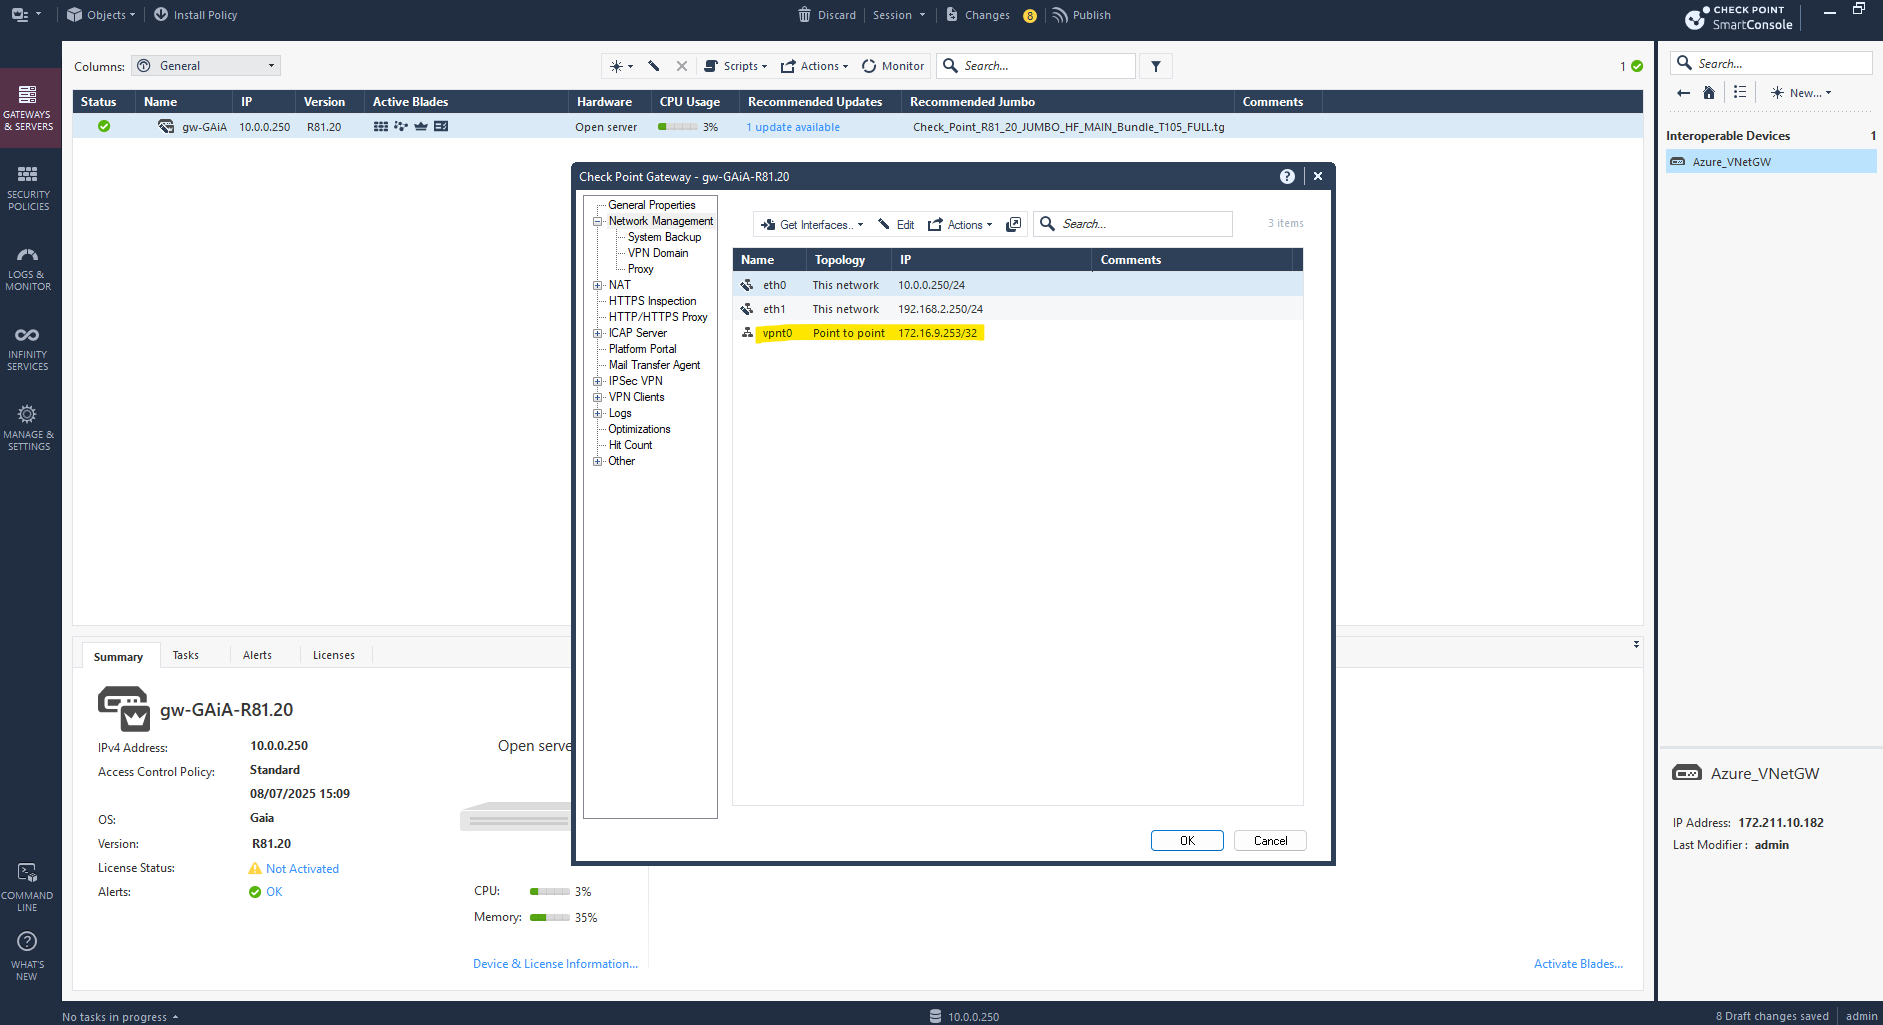Viewport: 1883px width, 1025px height.
Task: Publish the session changes
Action: tap(1082, 15)
